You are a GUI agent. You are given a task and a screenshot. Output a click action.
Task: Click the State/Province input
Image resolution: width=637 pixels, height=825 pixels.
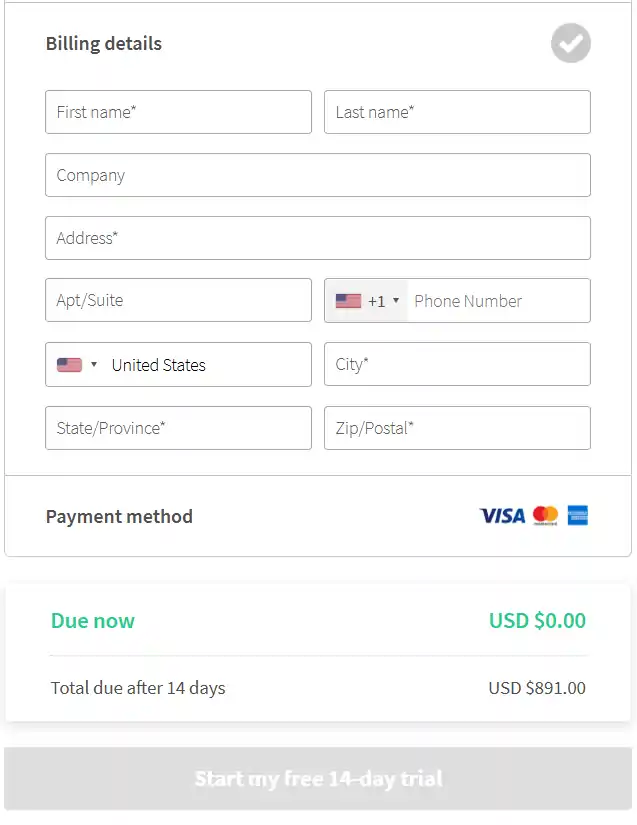point(178,428)
